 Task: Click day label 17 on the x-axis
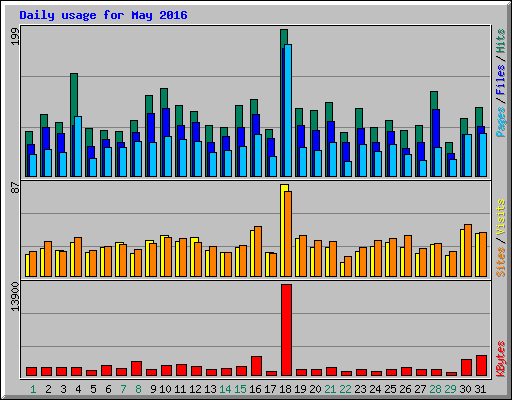[270, 389]
